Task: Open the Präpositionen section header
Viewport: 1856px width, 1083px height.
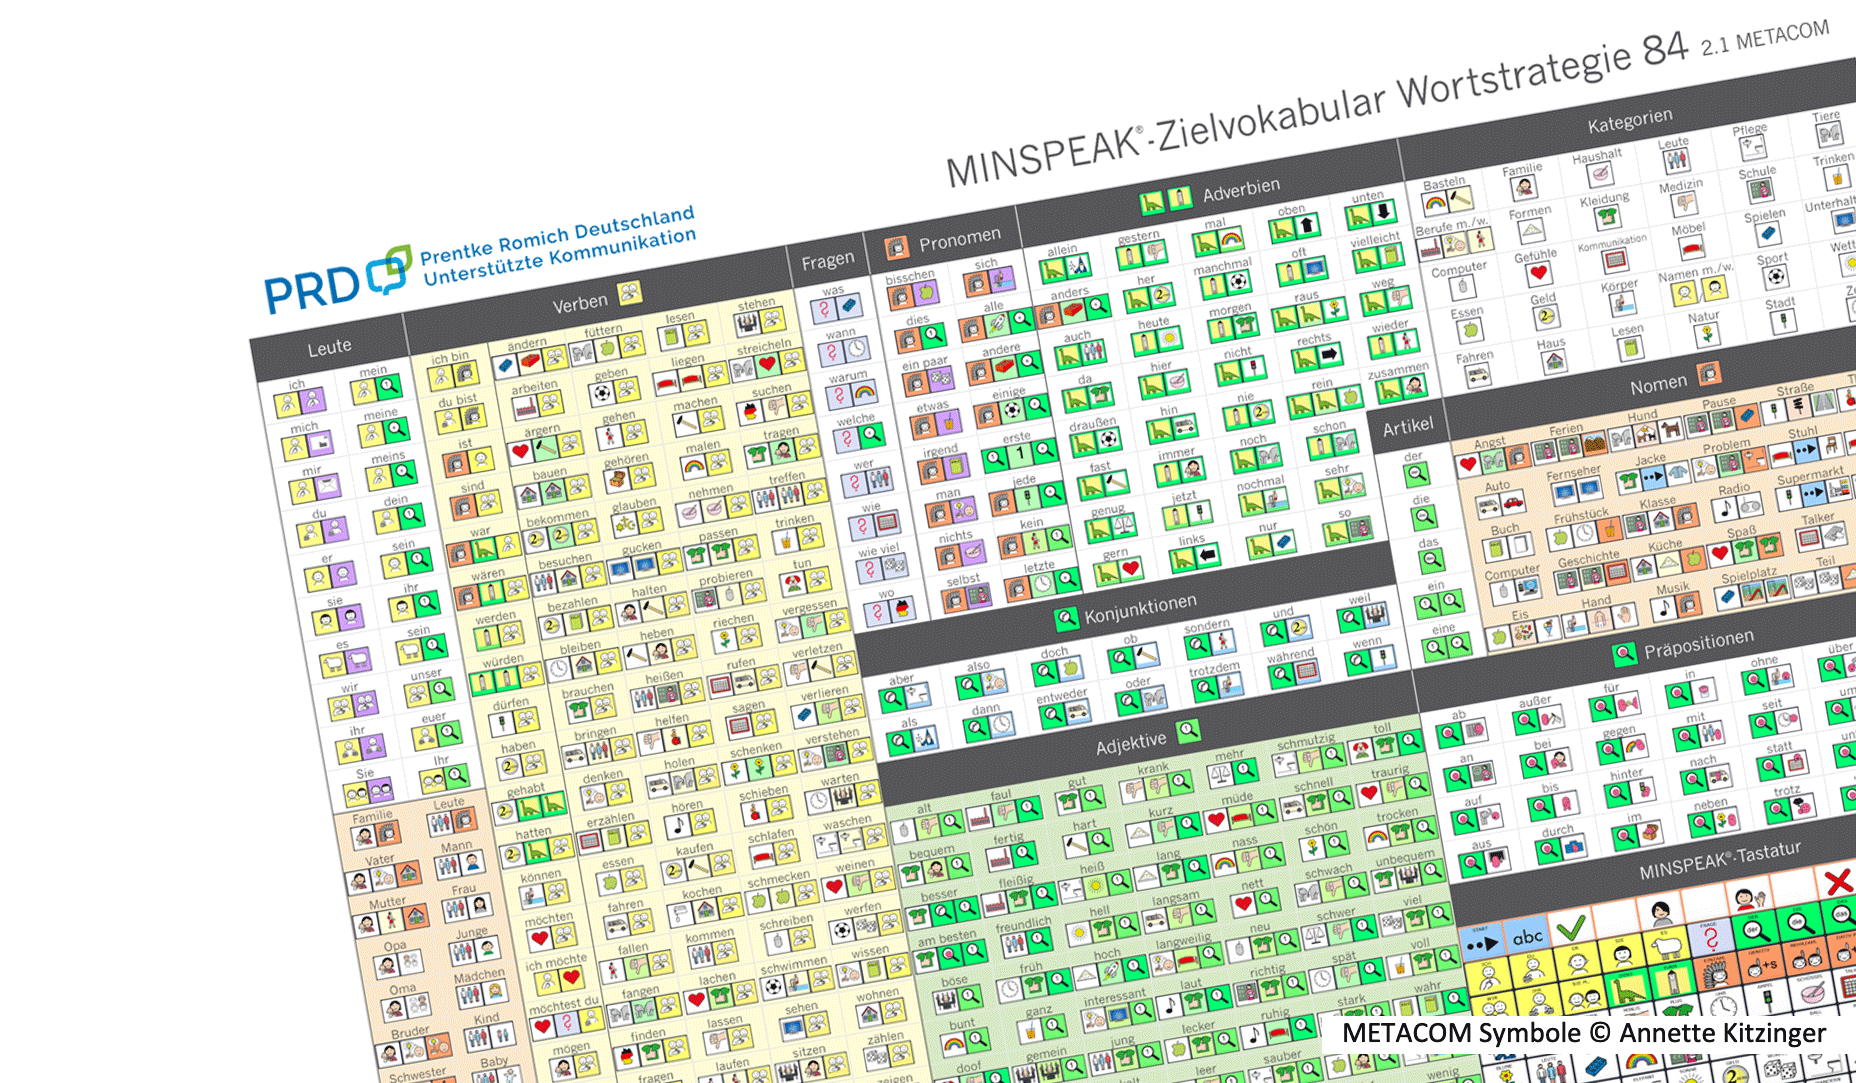Action: 1698,645
